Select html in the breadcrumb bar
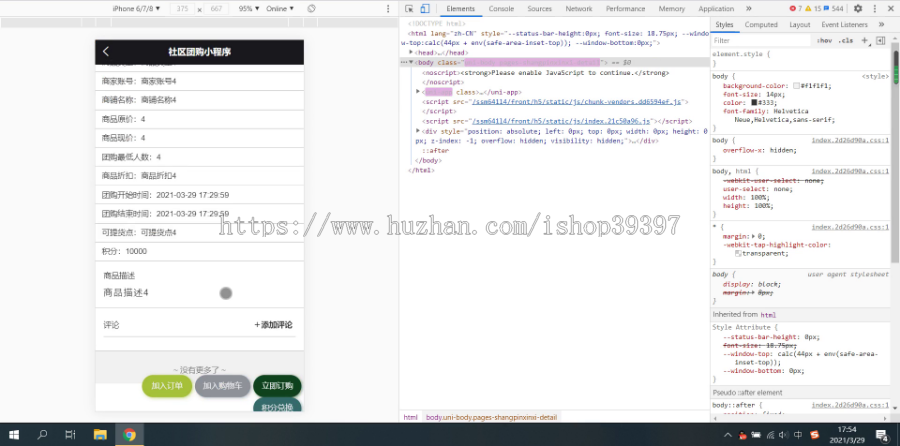The height and width of the screenshot is (446, 900). tap(410, 417)
